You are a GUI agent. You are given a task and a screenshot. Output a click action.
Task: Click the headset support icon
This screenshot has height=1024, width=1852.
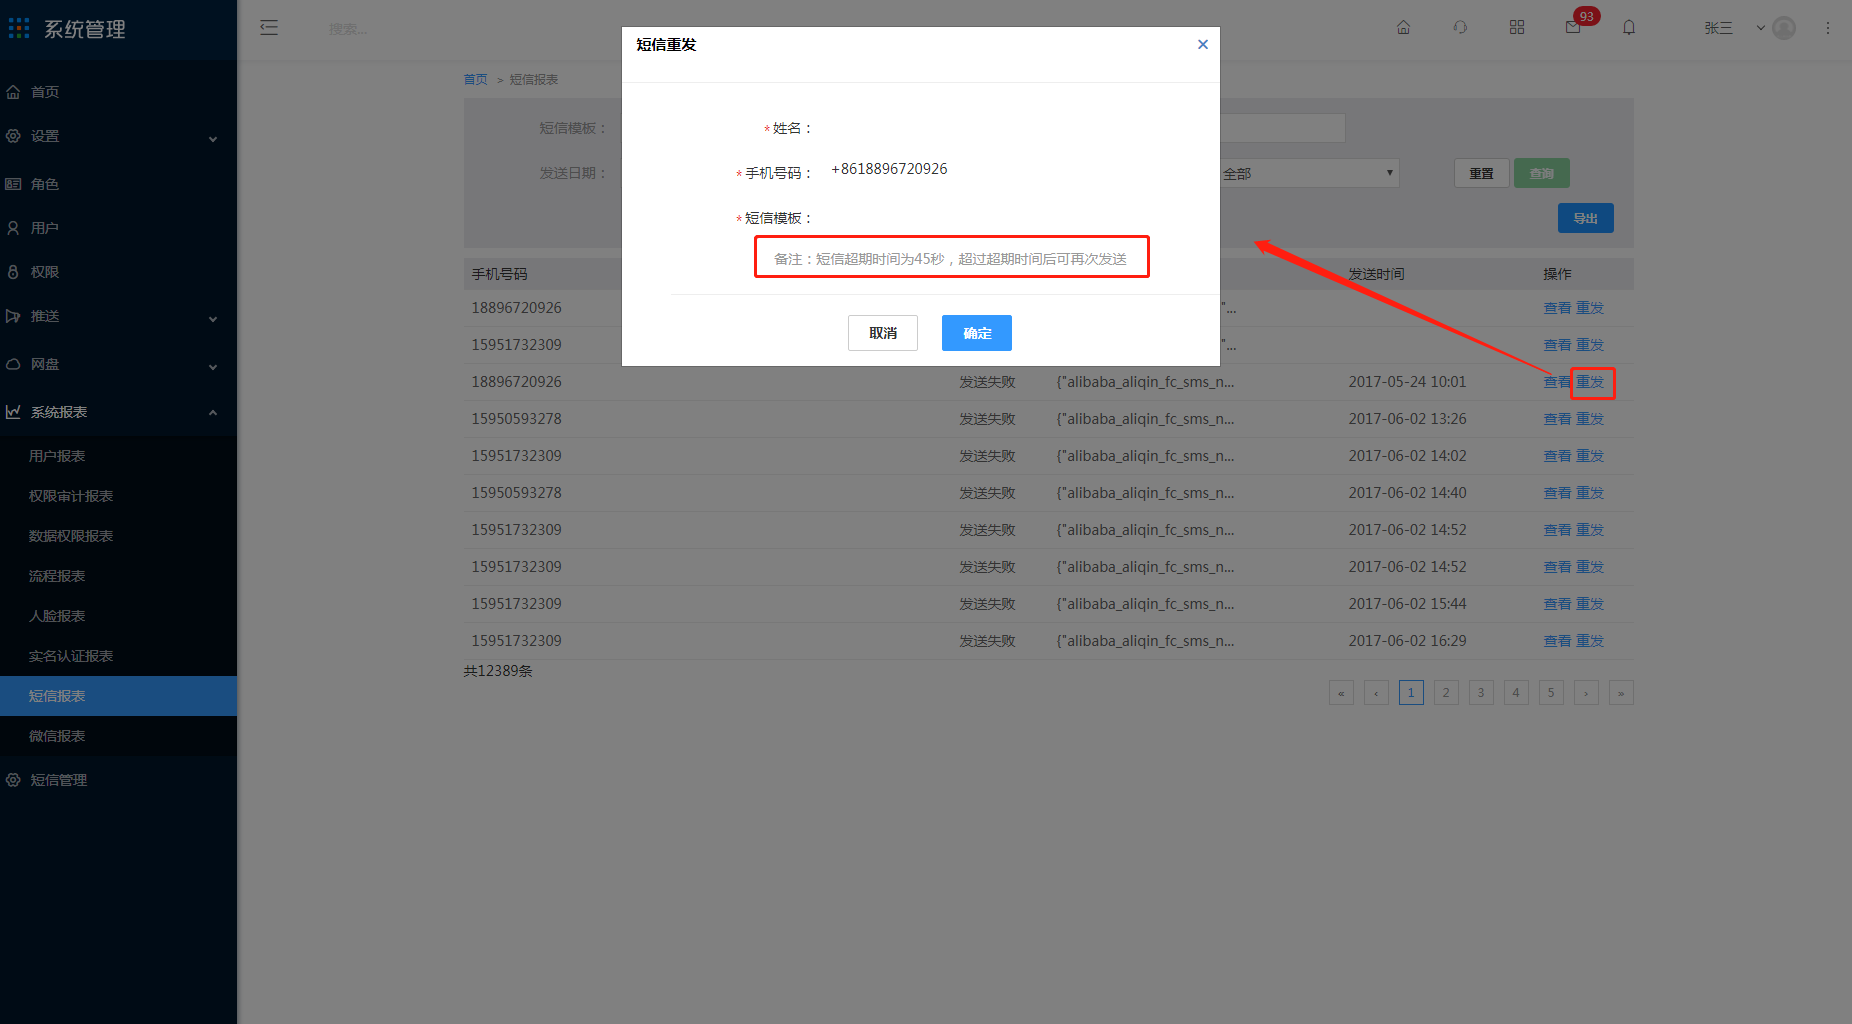click(1460, 28)
